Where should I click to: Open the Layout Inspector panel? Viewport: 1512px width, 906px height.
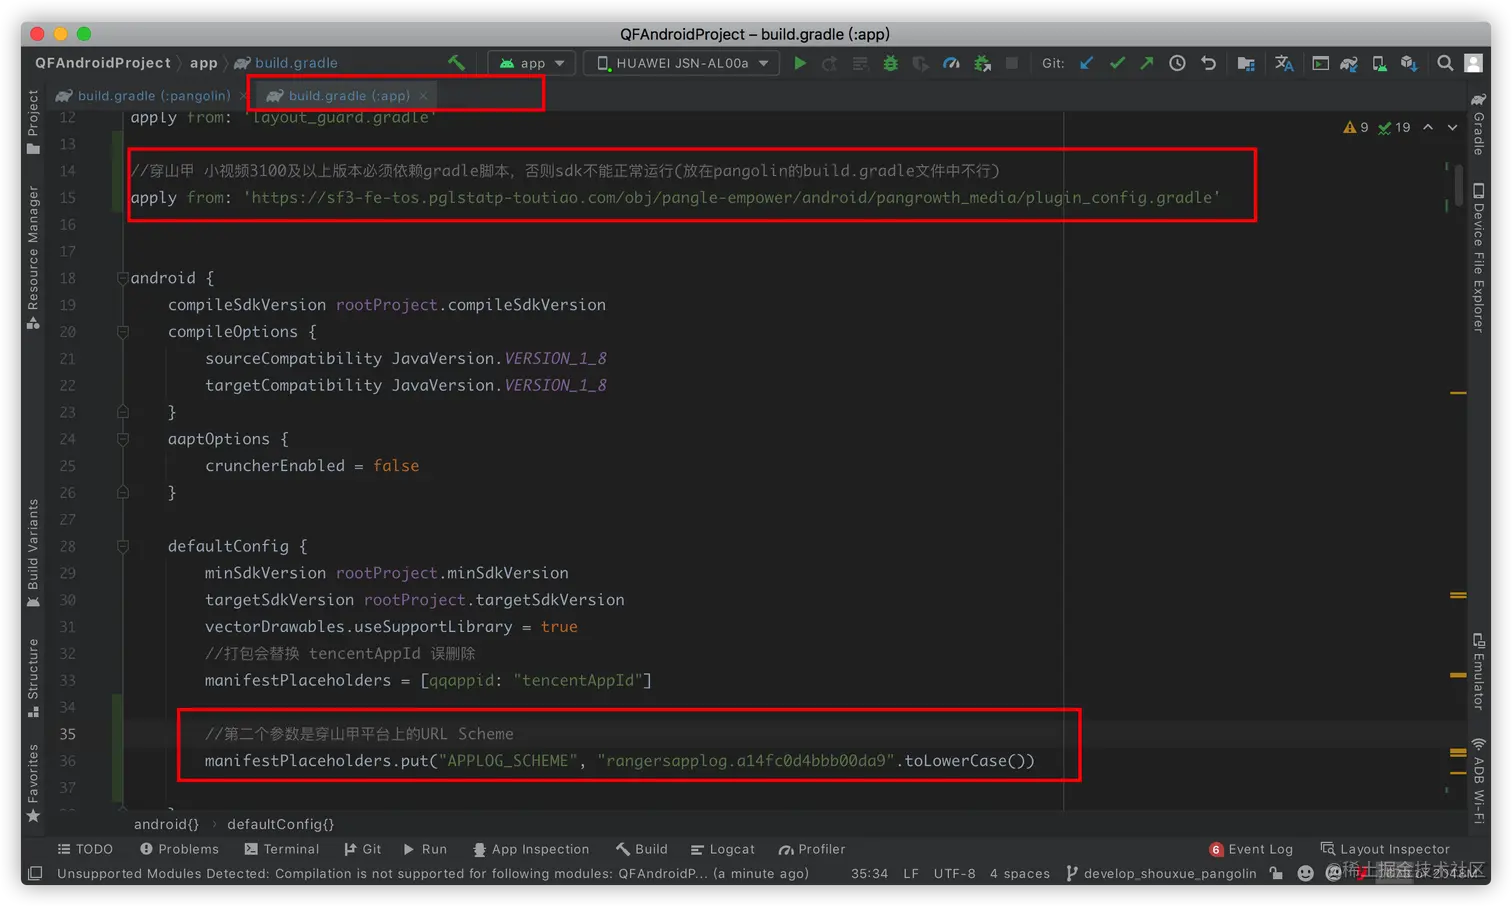[1385, 849]
